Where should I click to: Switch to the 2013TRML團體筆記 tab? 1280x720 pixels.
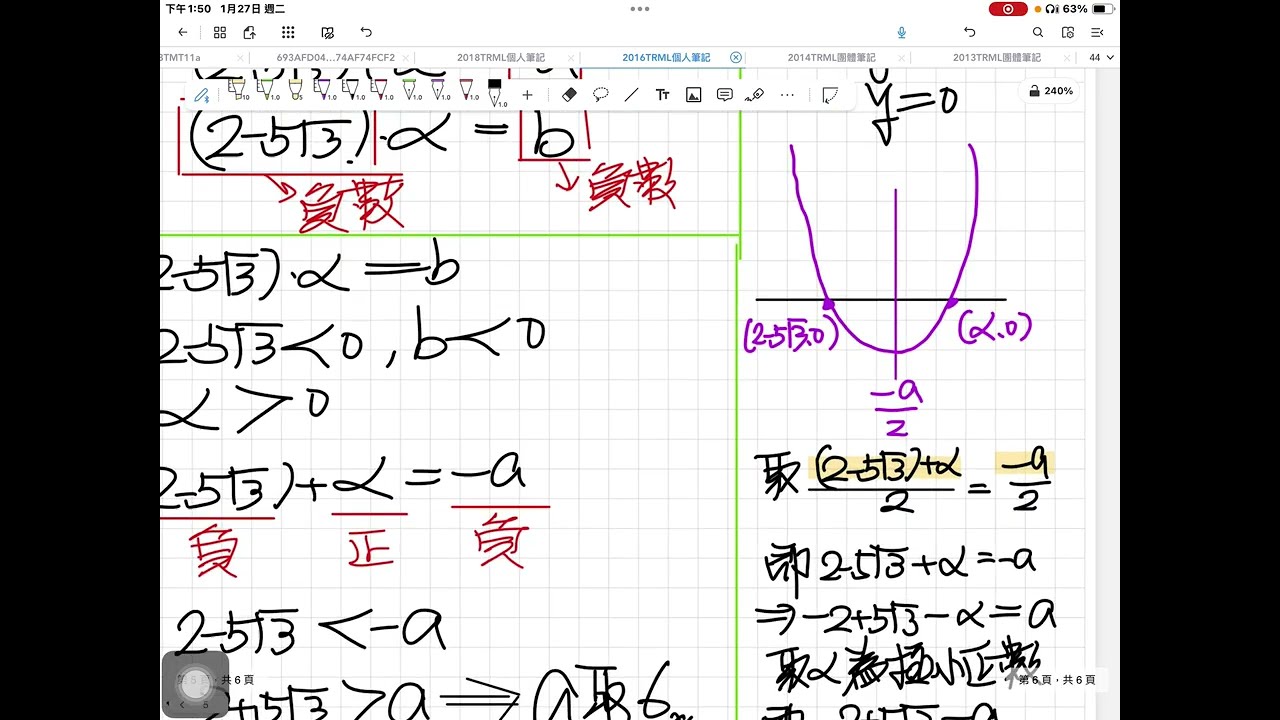tap(997, 58)
